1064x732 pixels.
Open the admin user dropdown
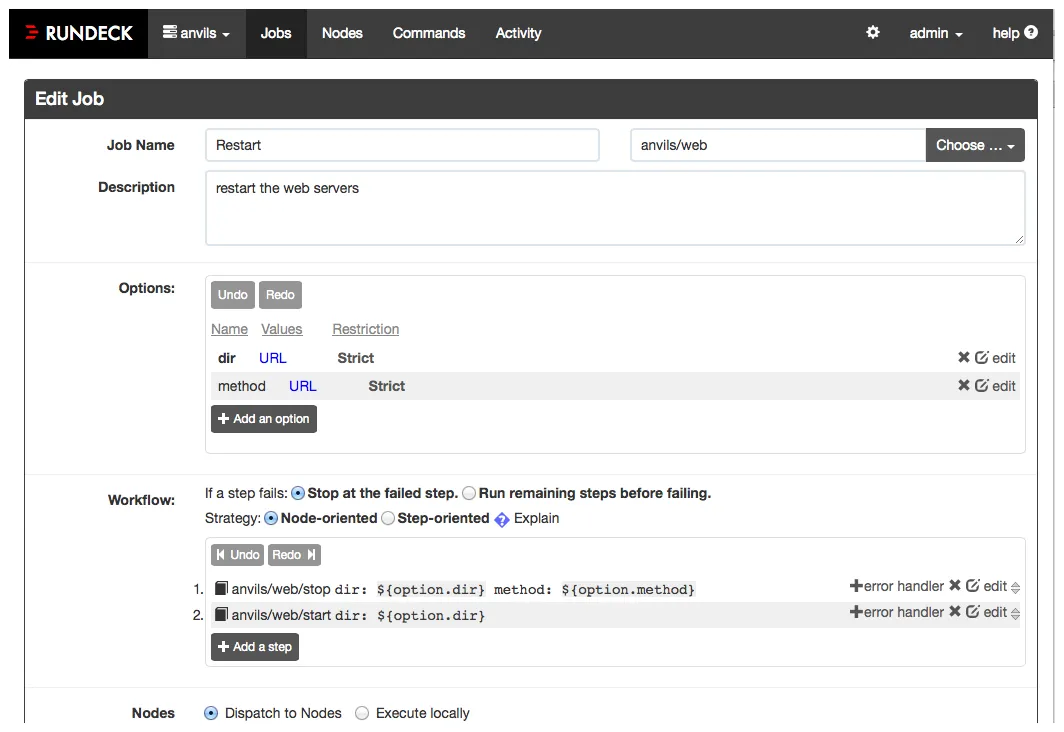[936, 33]
